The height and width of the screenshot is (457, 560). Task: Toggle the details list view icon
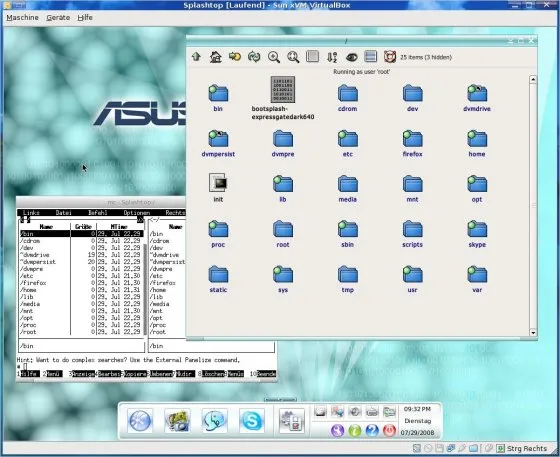tap(312, 56)
